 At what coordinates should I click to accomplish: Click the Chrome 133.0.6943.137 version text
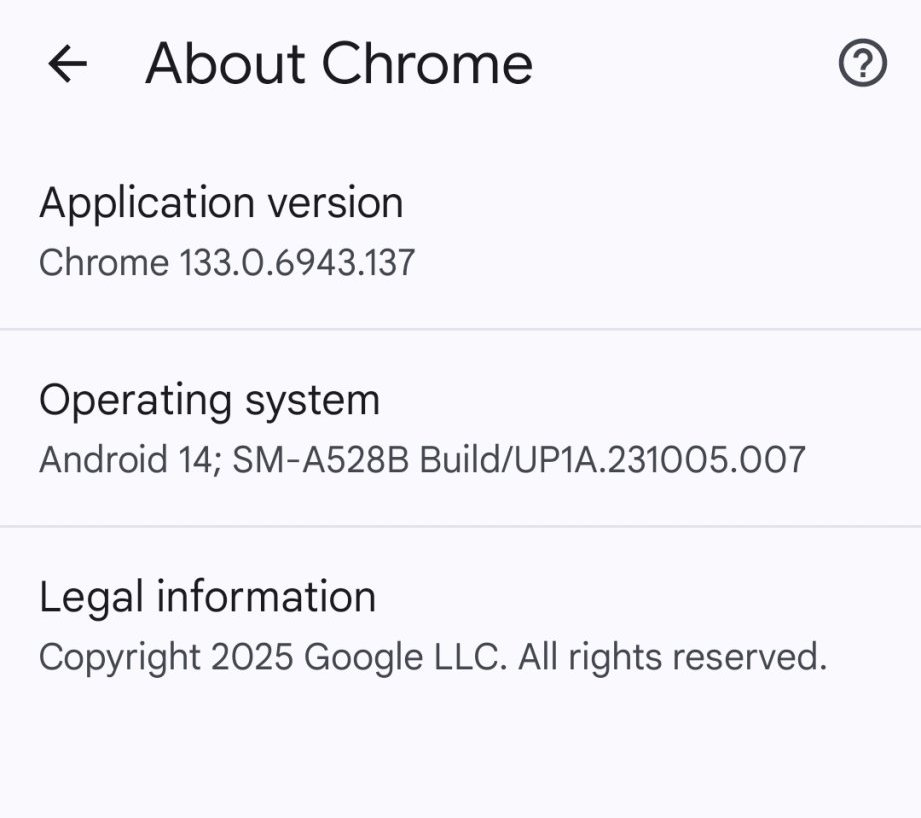(x=227, y=263)
